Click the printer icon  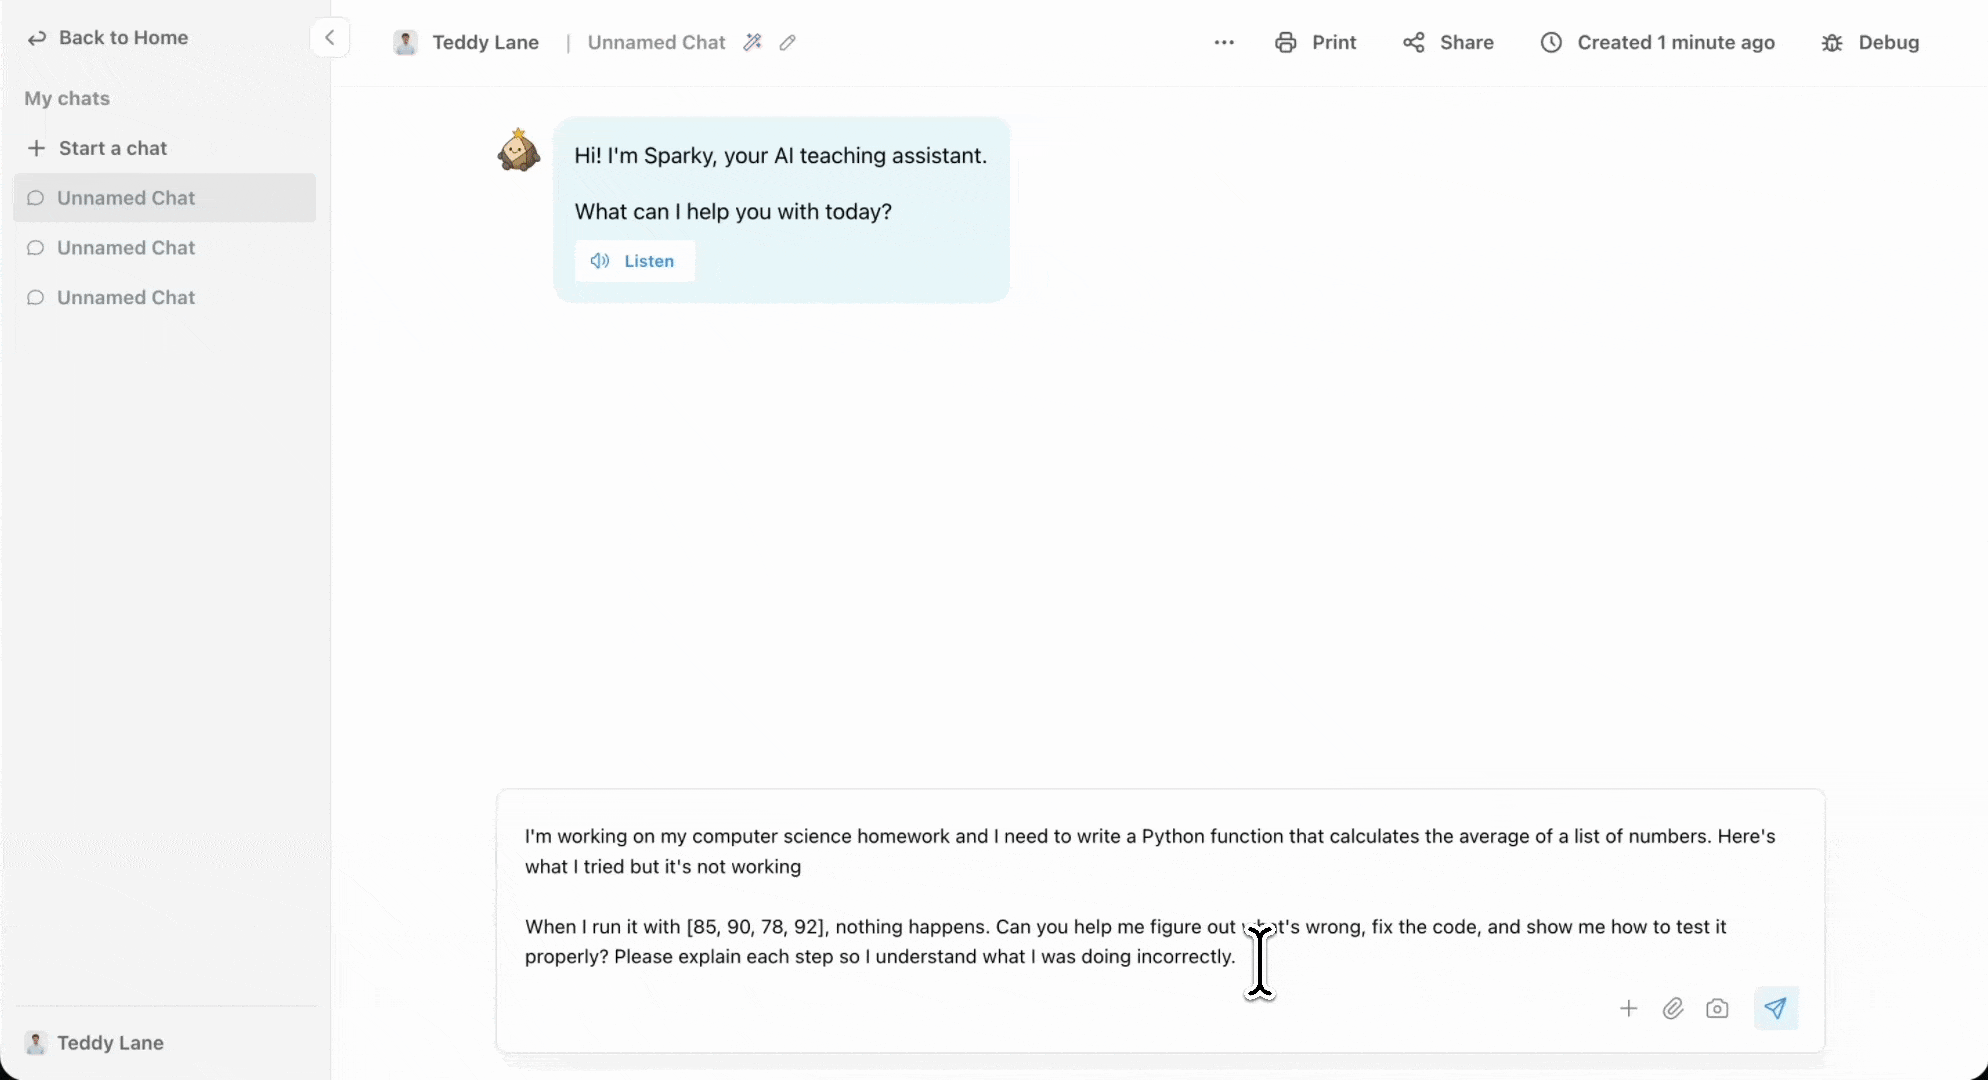tap(1286, 42)
